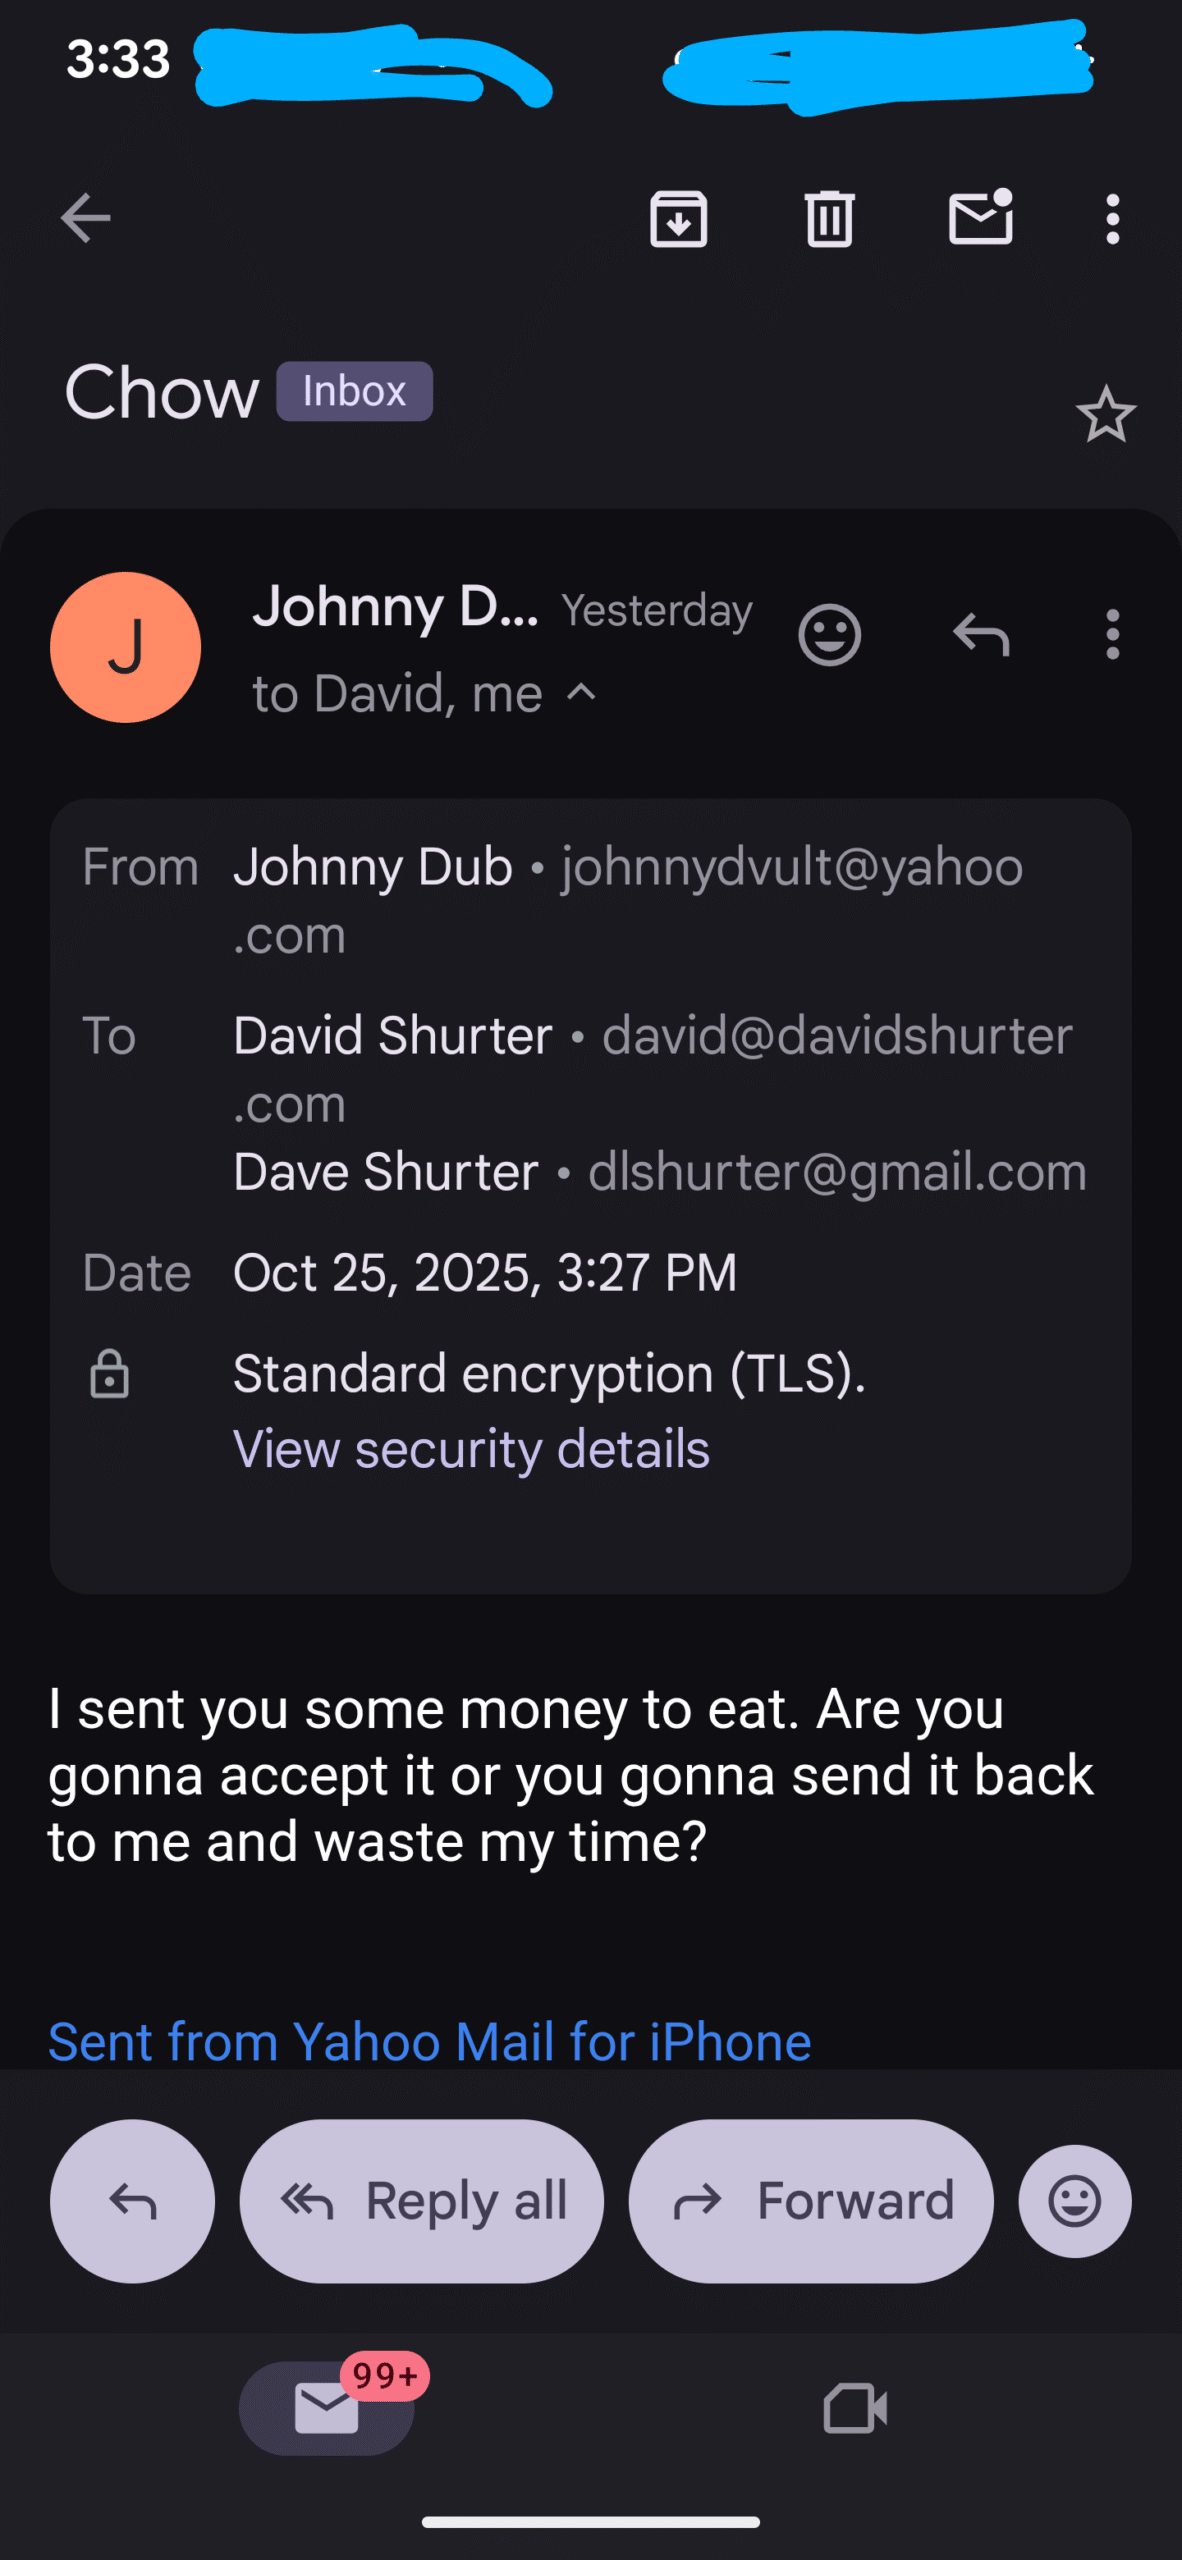Add emoji reaction beside sender name
The image size is (1182, 2560).
(x=829, y=635)
